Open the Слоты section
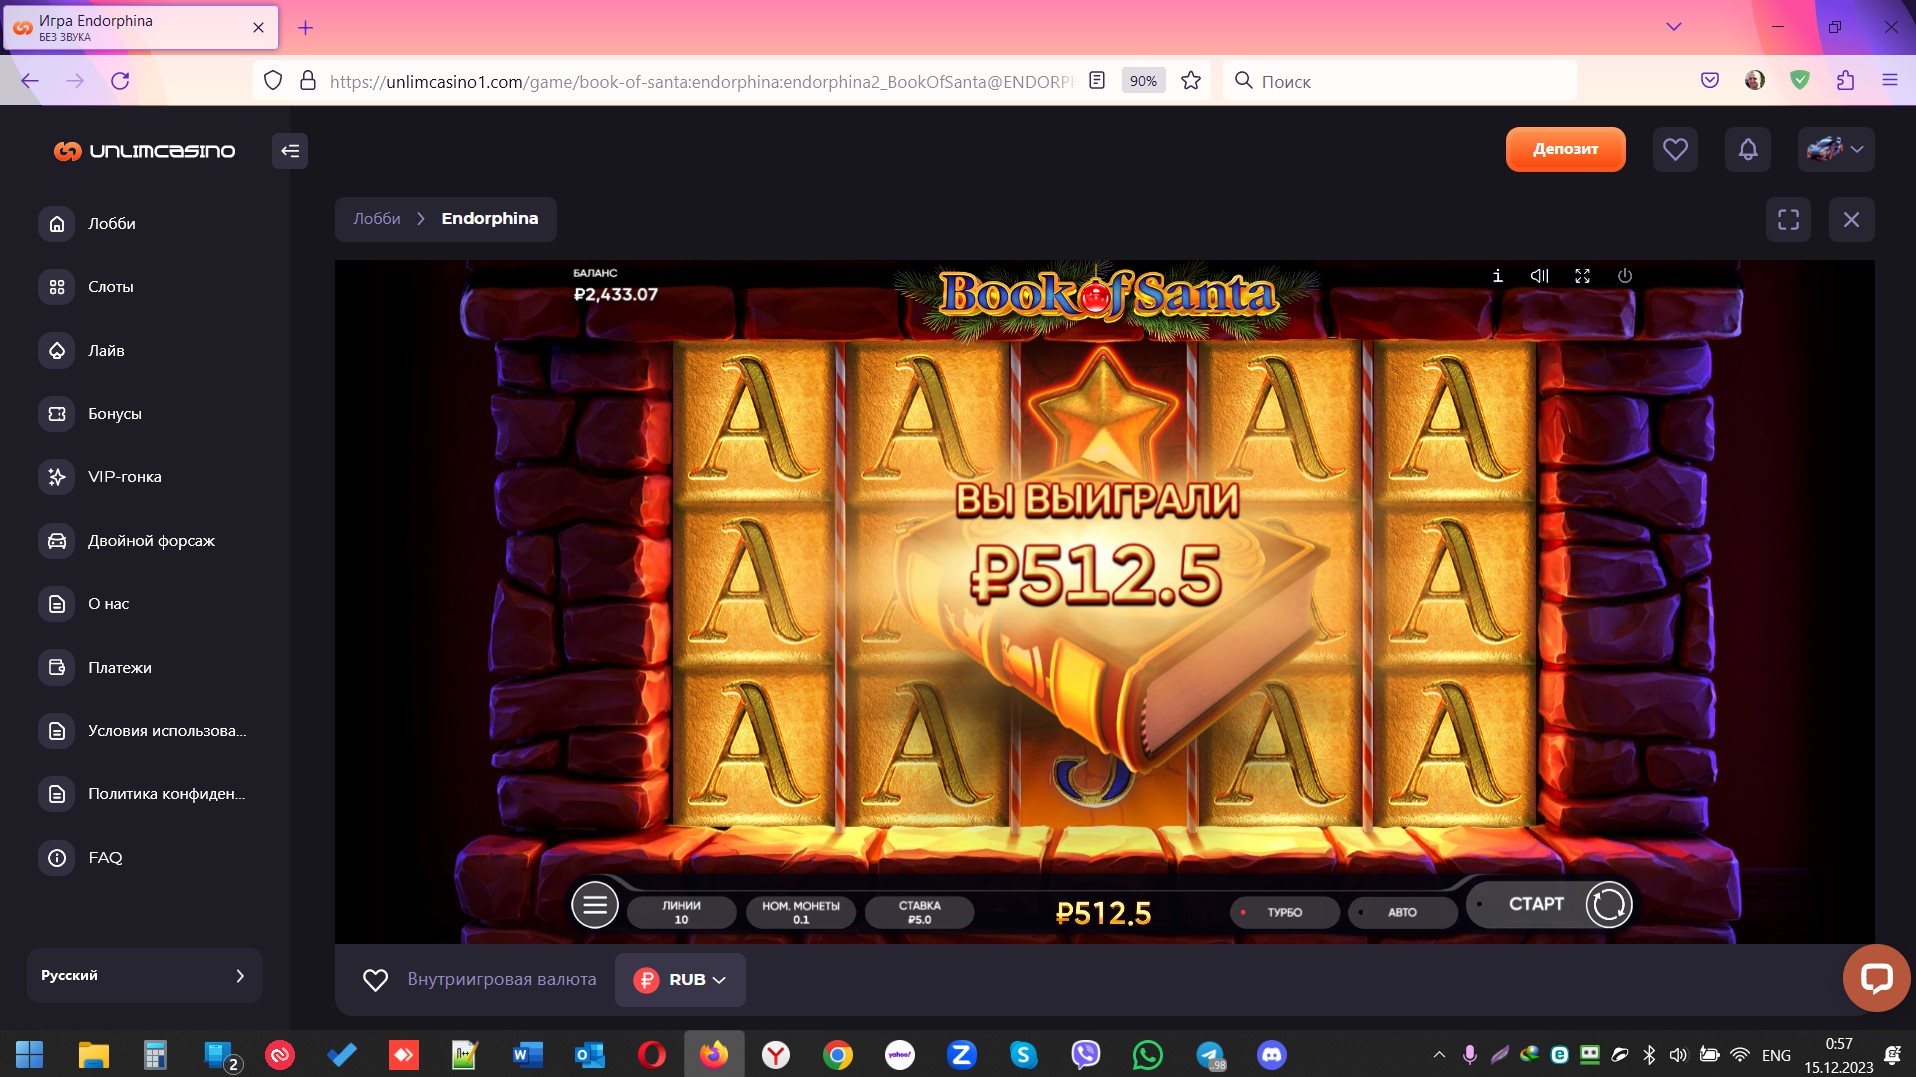Viewport: 1916px width, 1077px height. pos(86,287)
